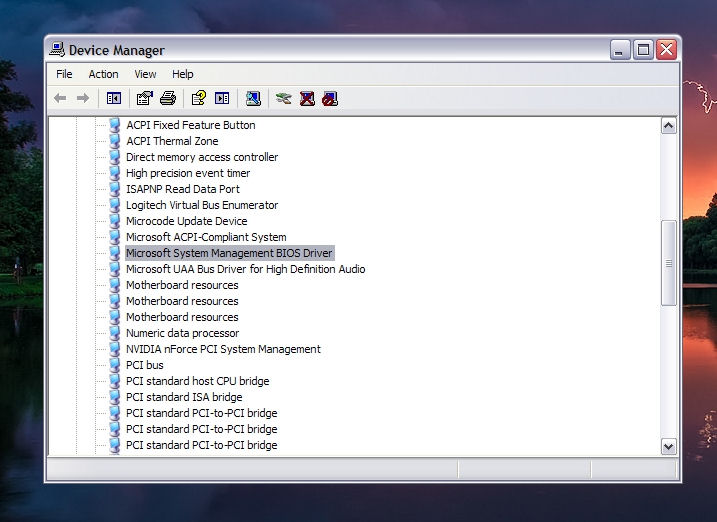This screenshot has height=522, width=717.
Task: Close the Device Manager window
Action: tap(666, 49)
